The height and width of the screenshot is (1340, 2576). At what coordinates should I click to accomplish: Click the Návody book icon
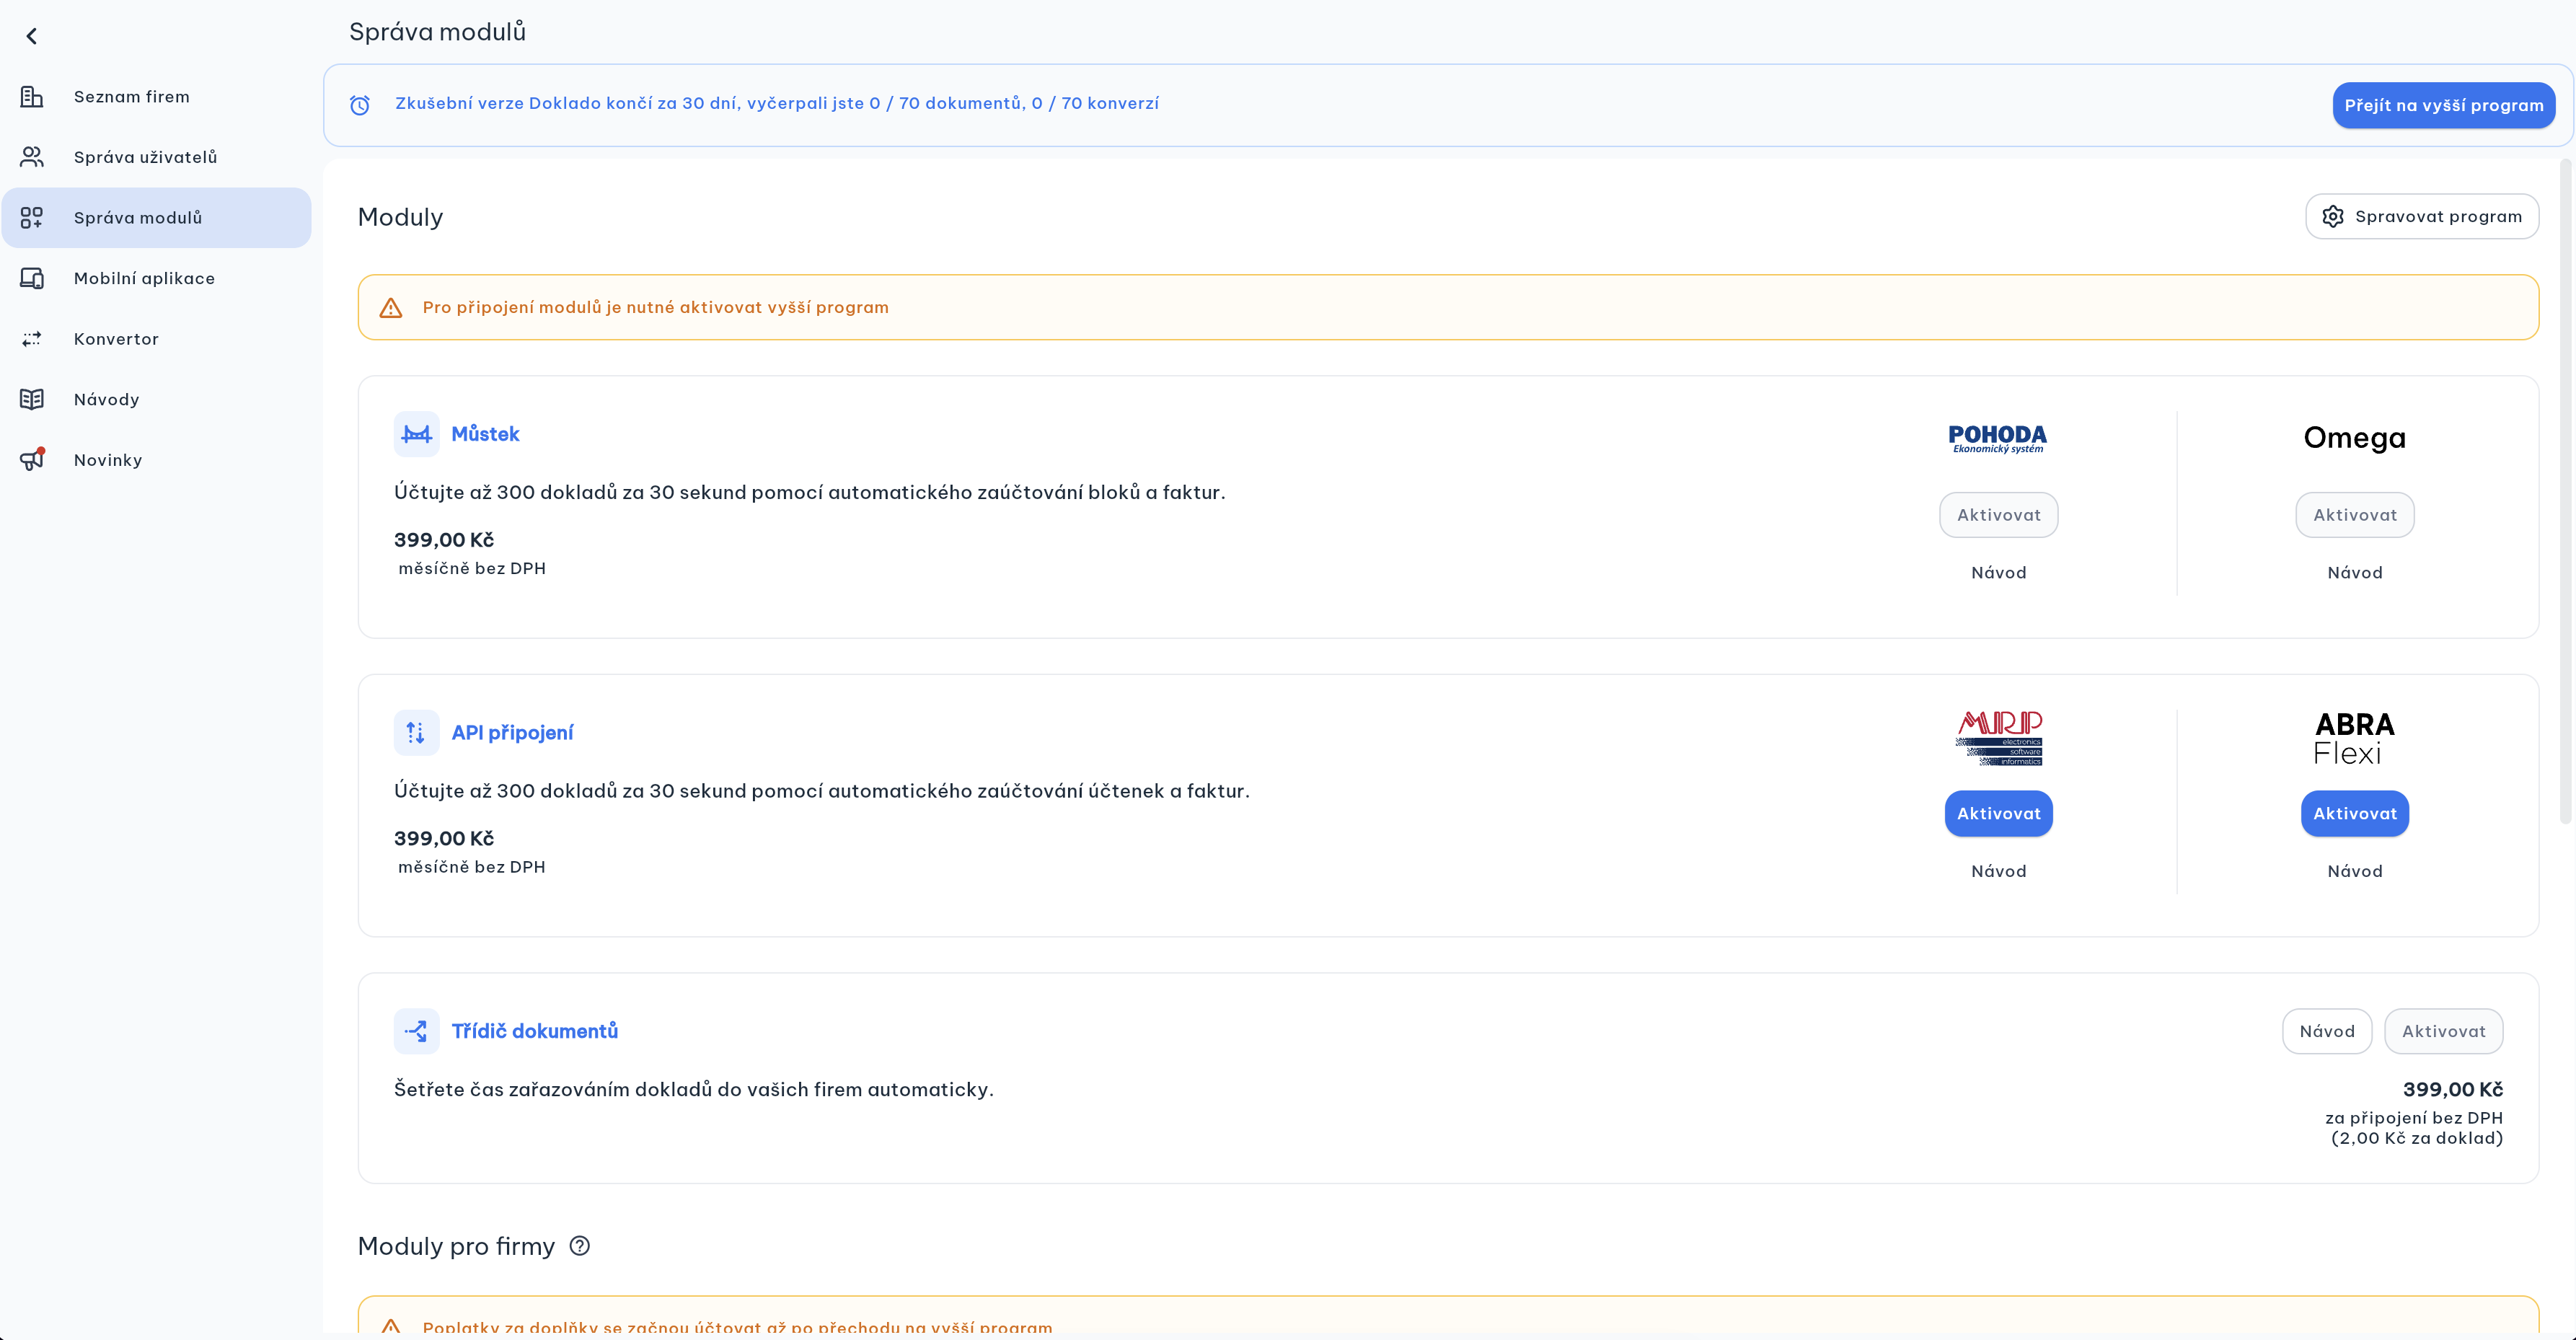click(x=32, y=400)
